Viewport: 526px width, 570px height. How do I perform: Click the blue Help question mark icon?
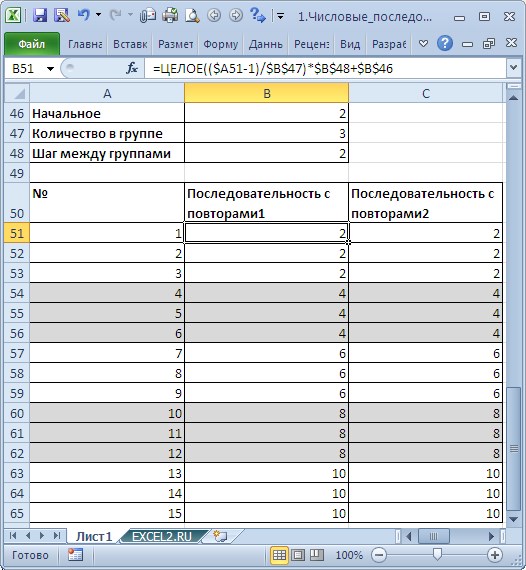[x=445, y=44]
